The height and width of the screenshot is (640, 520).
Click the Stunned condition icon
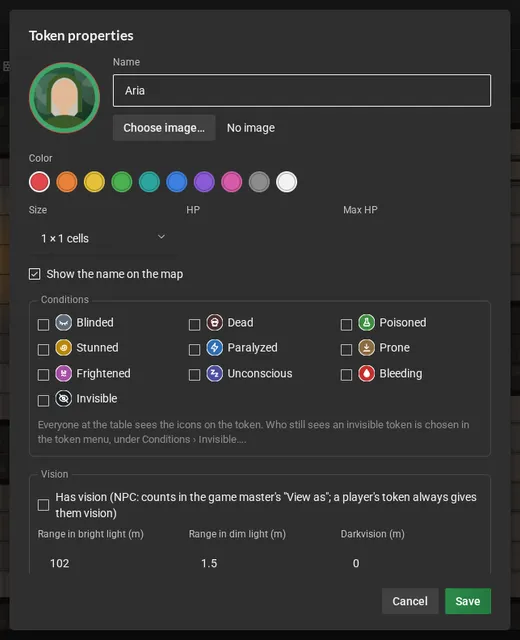coord(63,348)
